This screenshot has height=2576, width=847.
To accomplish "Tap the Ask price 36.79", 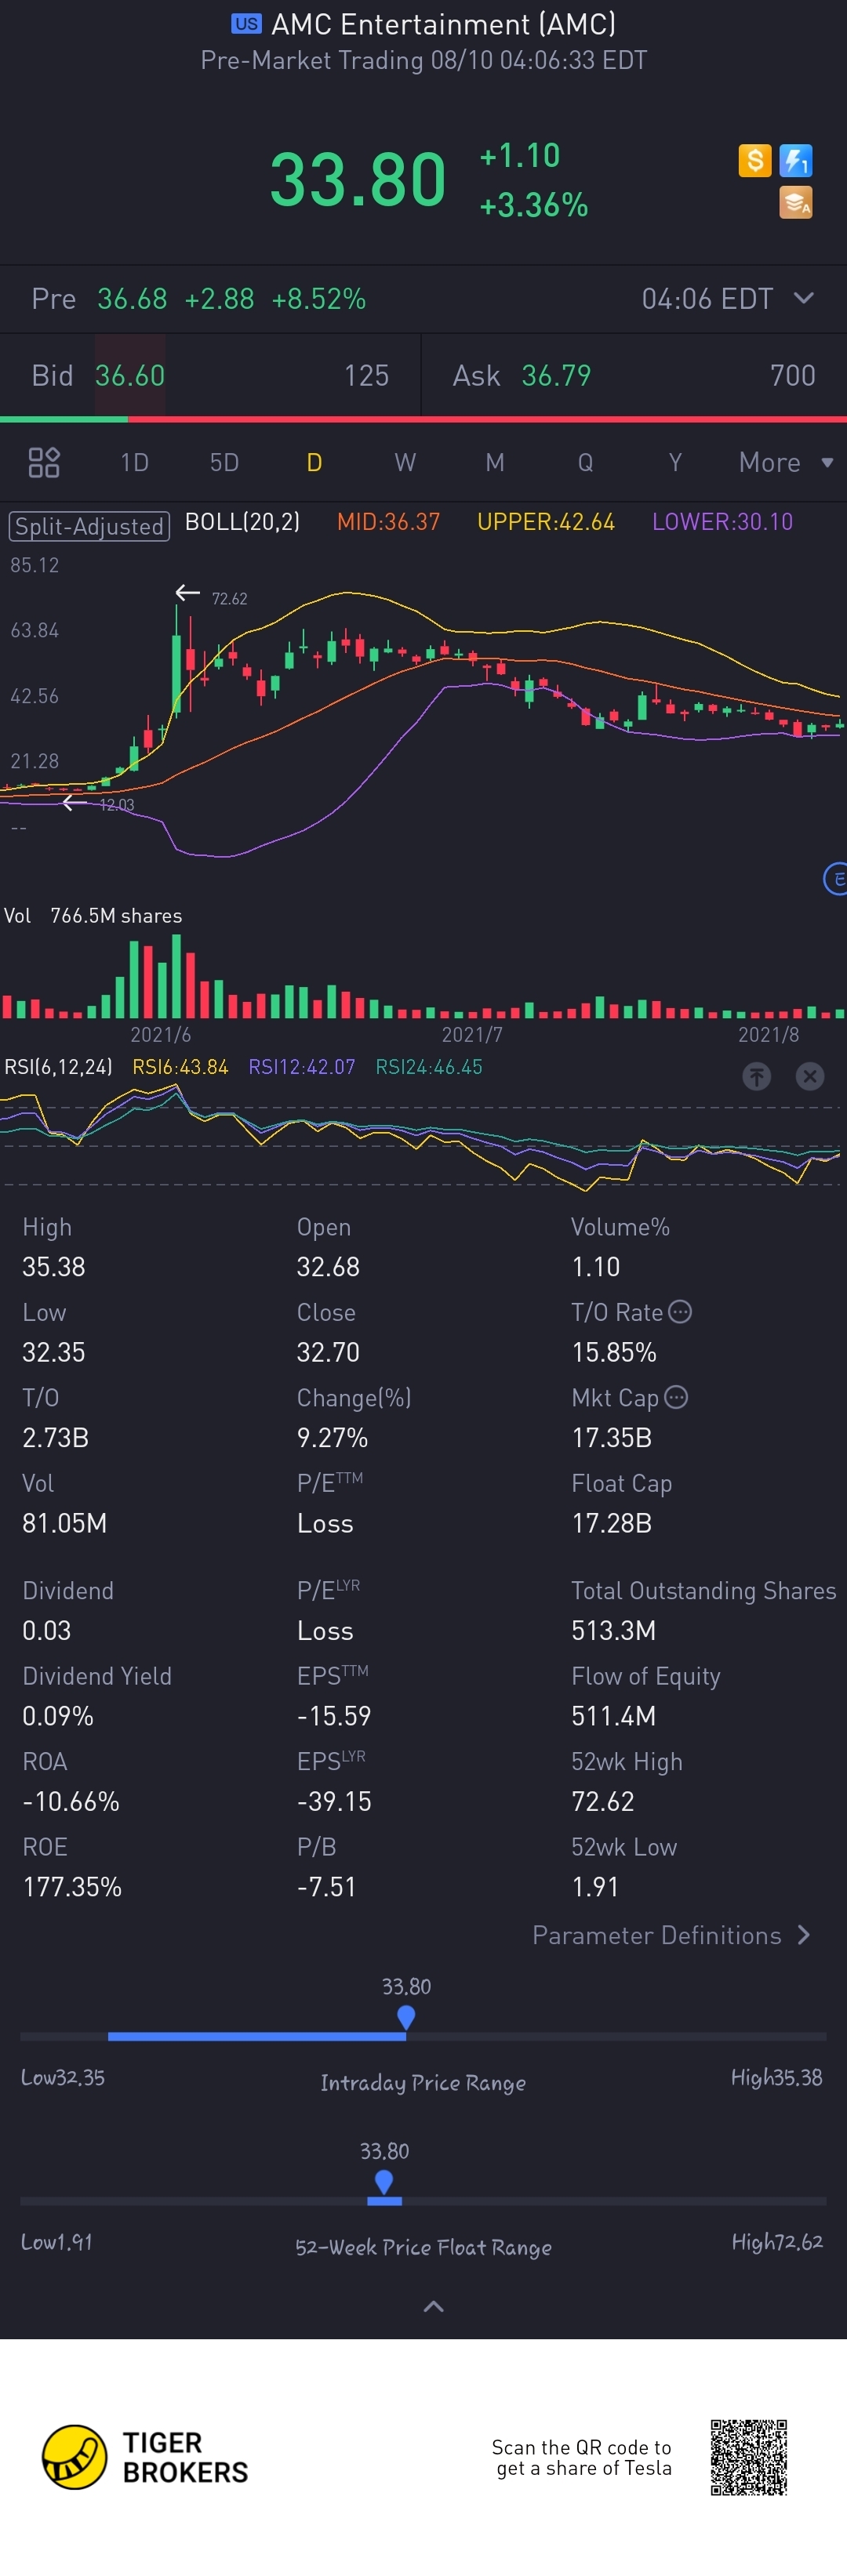I will click(556, 375).
